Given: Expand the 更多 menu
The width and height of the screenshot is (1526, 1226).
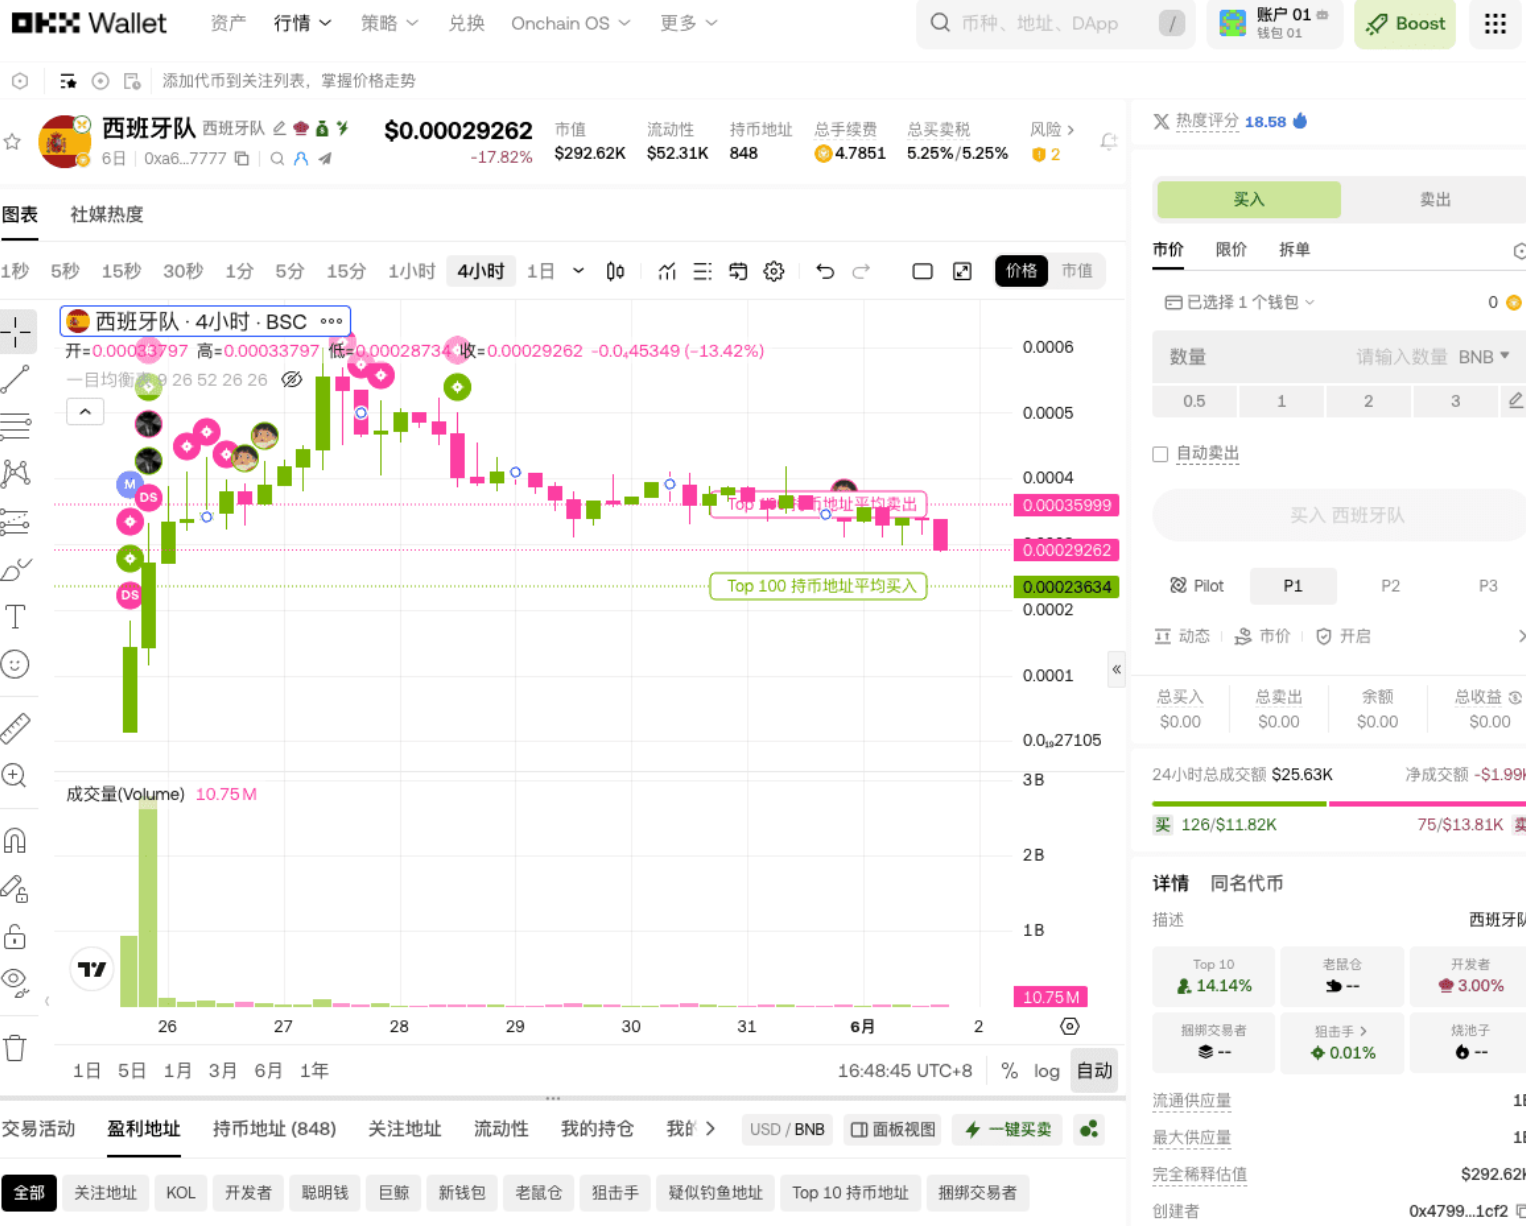Looking at the screenshot, I should click(688, 23).
